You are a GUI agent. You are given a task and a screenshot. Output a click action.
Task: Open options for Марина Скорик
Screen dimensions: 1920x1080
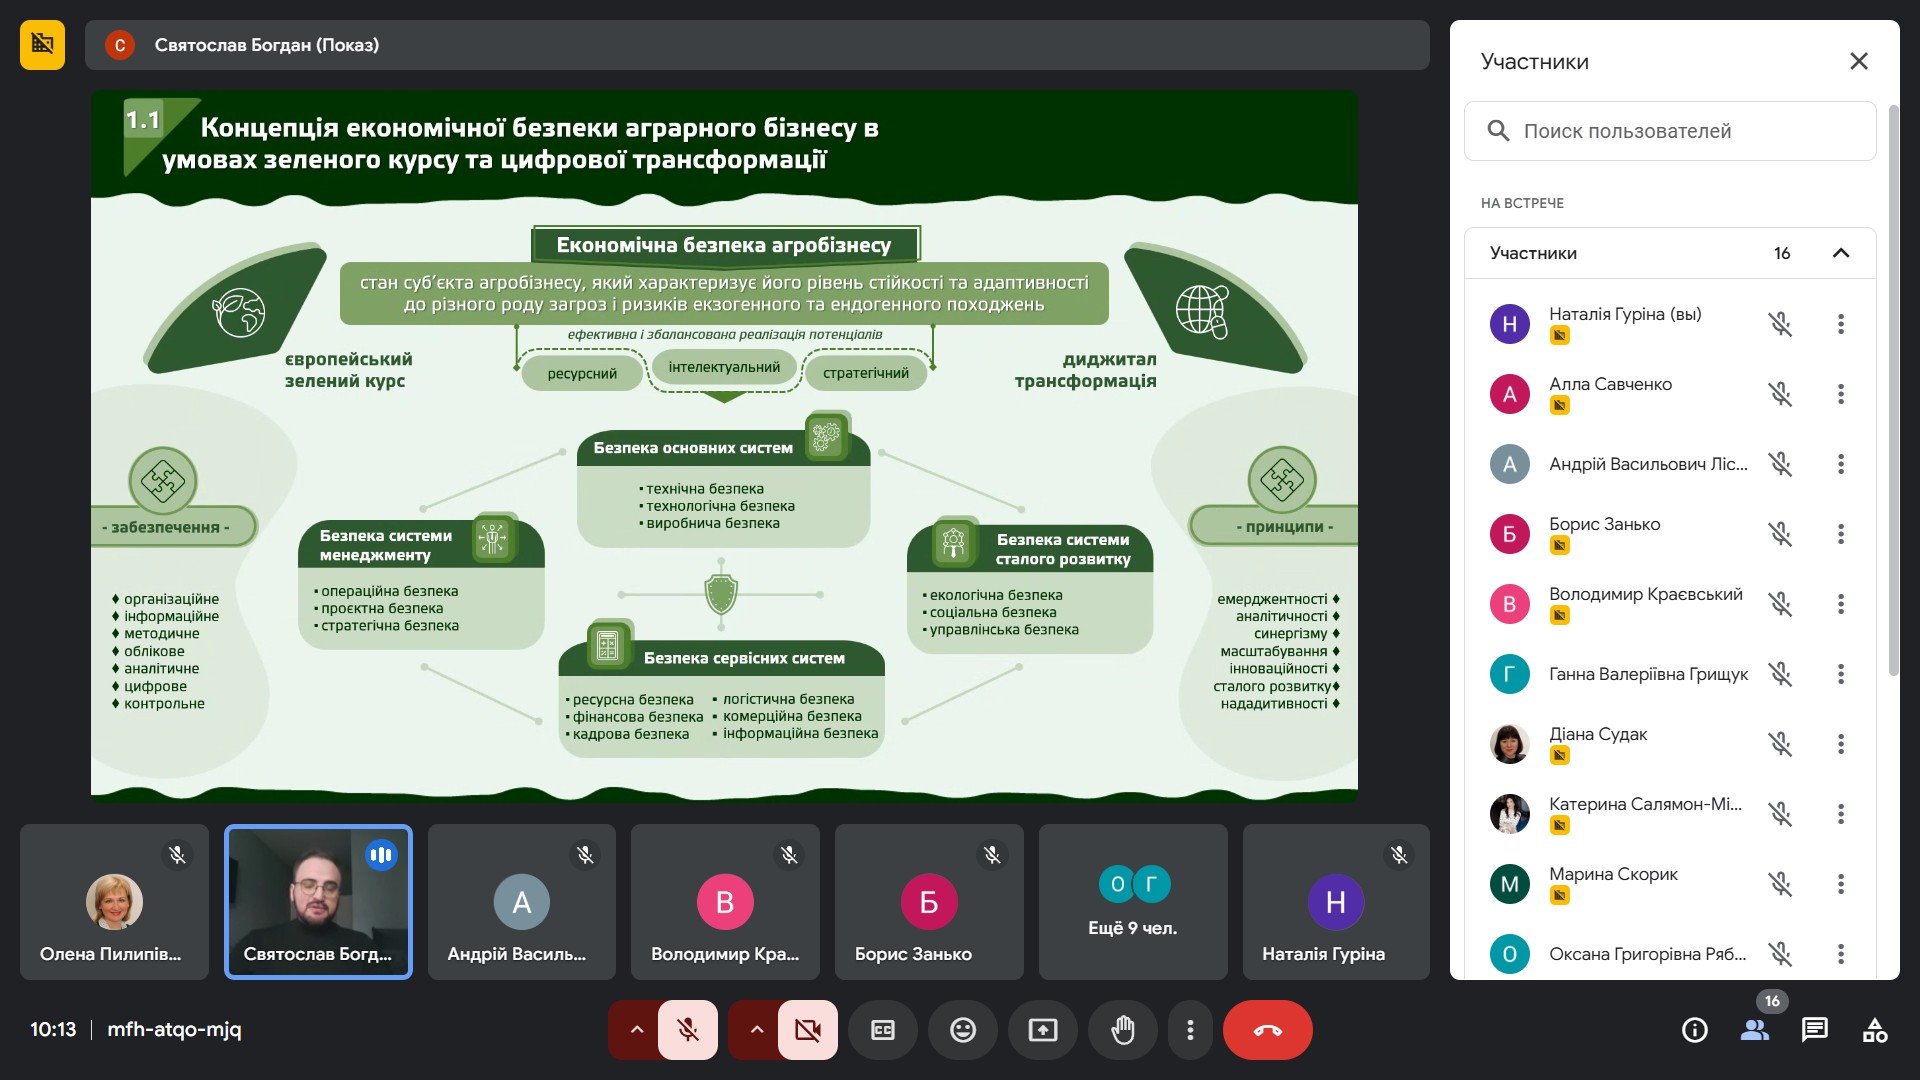click(1841, 884)
